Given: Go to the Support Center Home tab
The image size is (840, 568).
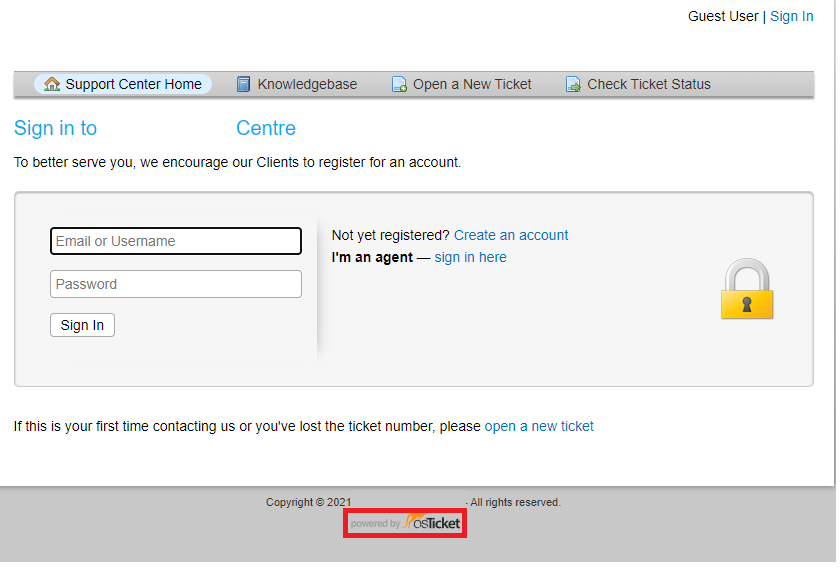Looking at the screenshot, I should coord(133,84).
